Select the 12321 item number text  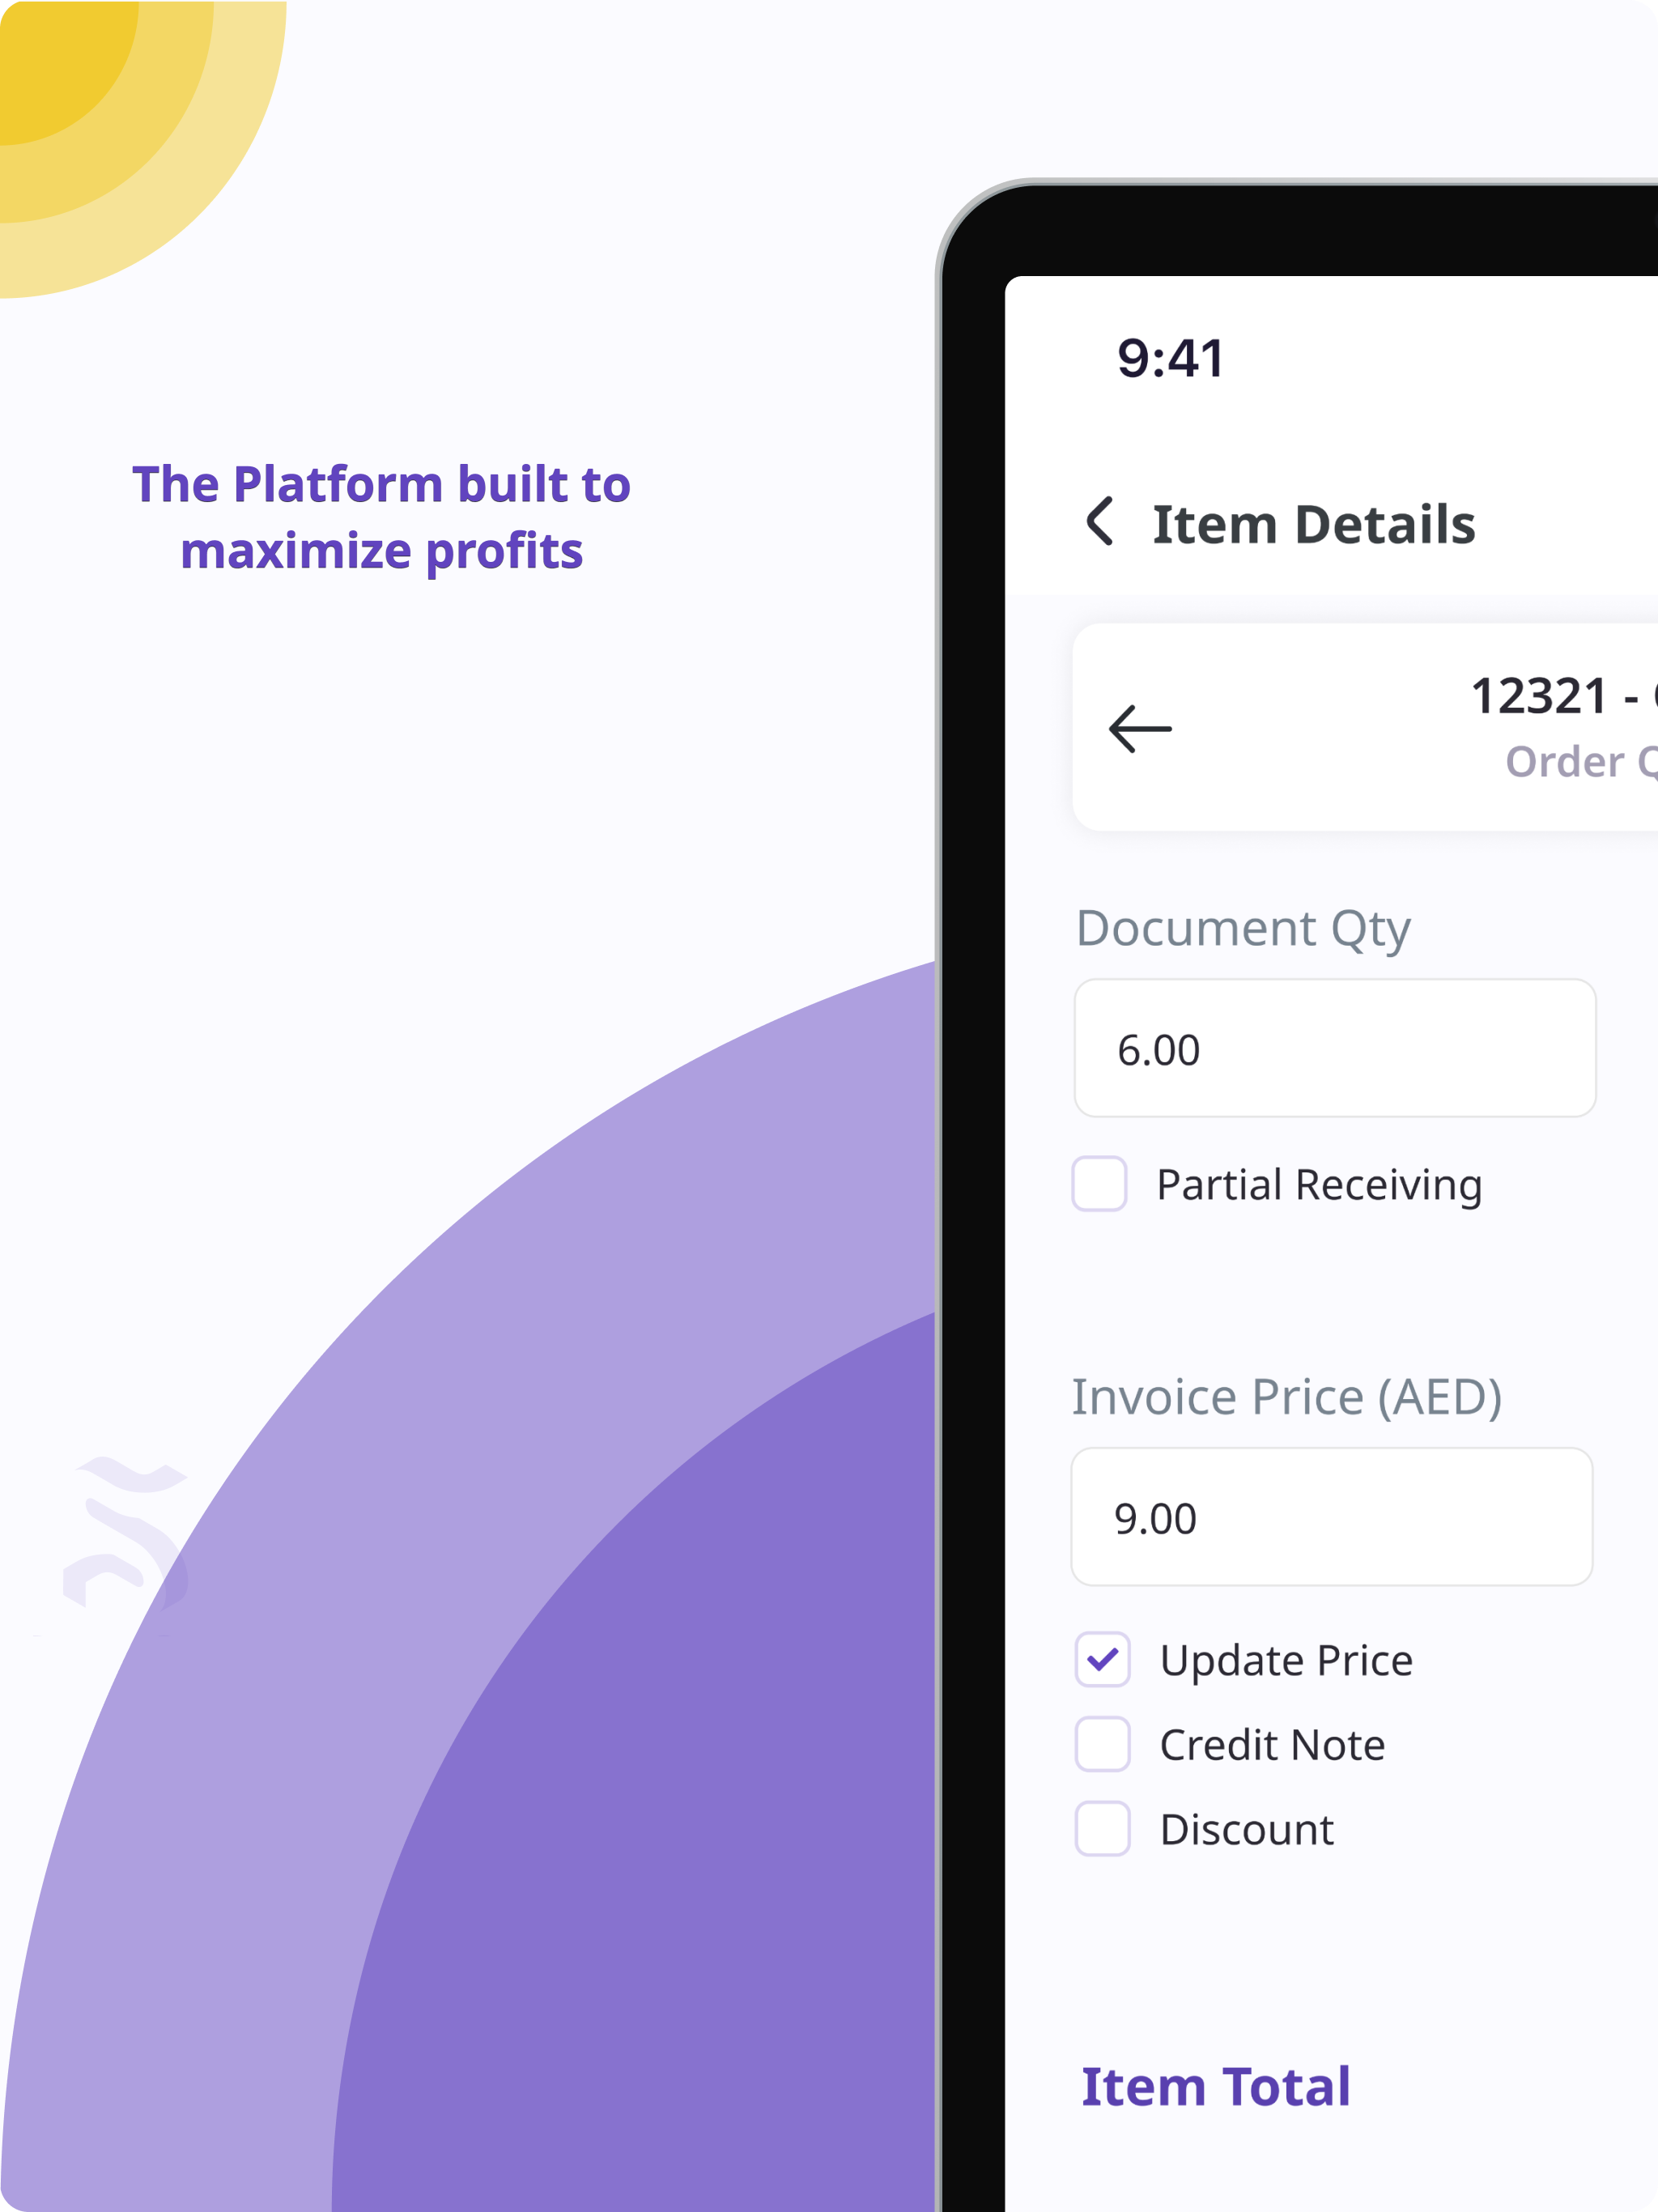[x=1539, y=696]
